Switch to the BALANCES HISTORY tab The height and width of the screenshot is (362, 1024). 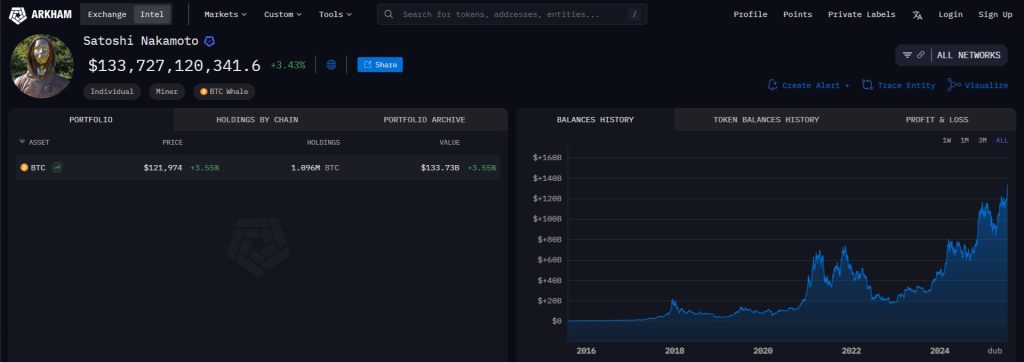595,120
